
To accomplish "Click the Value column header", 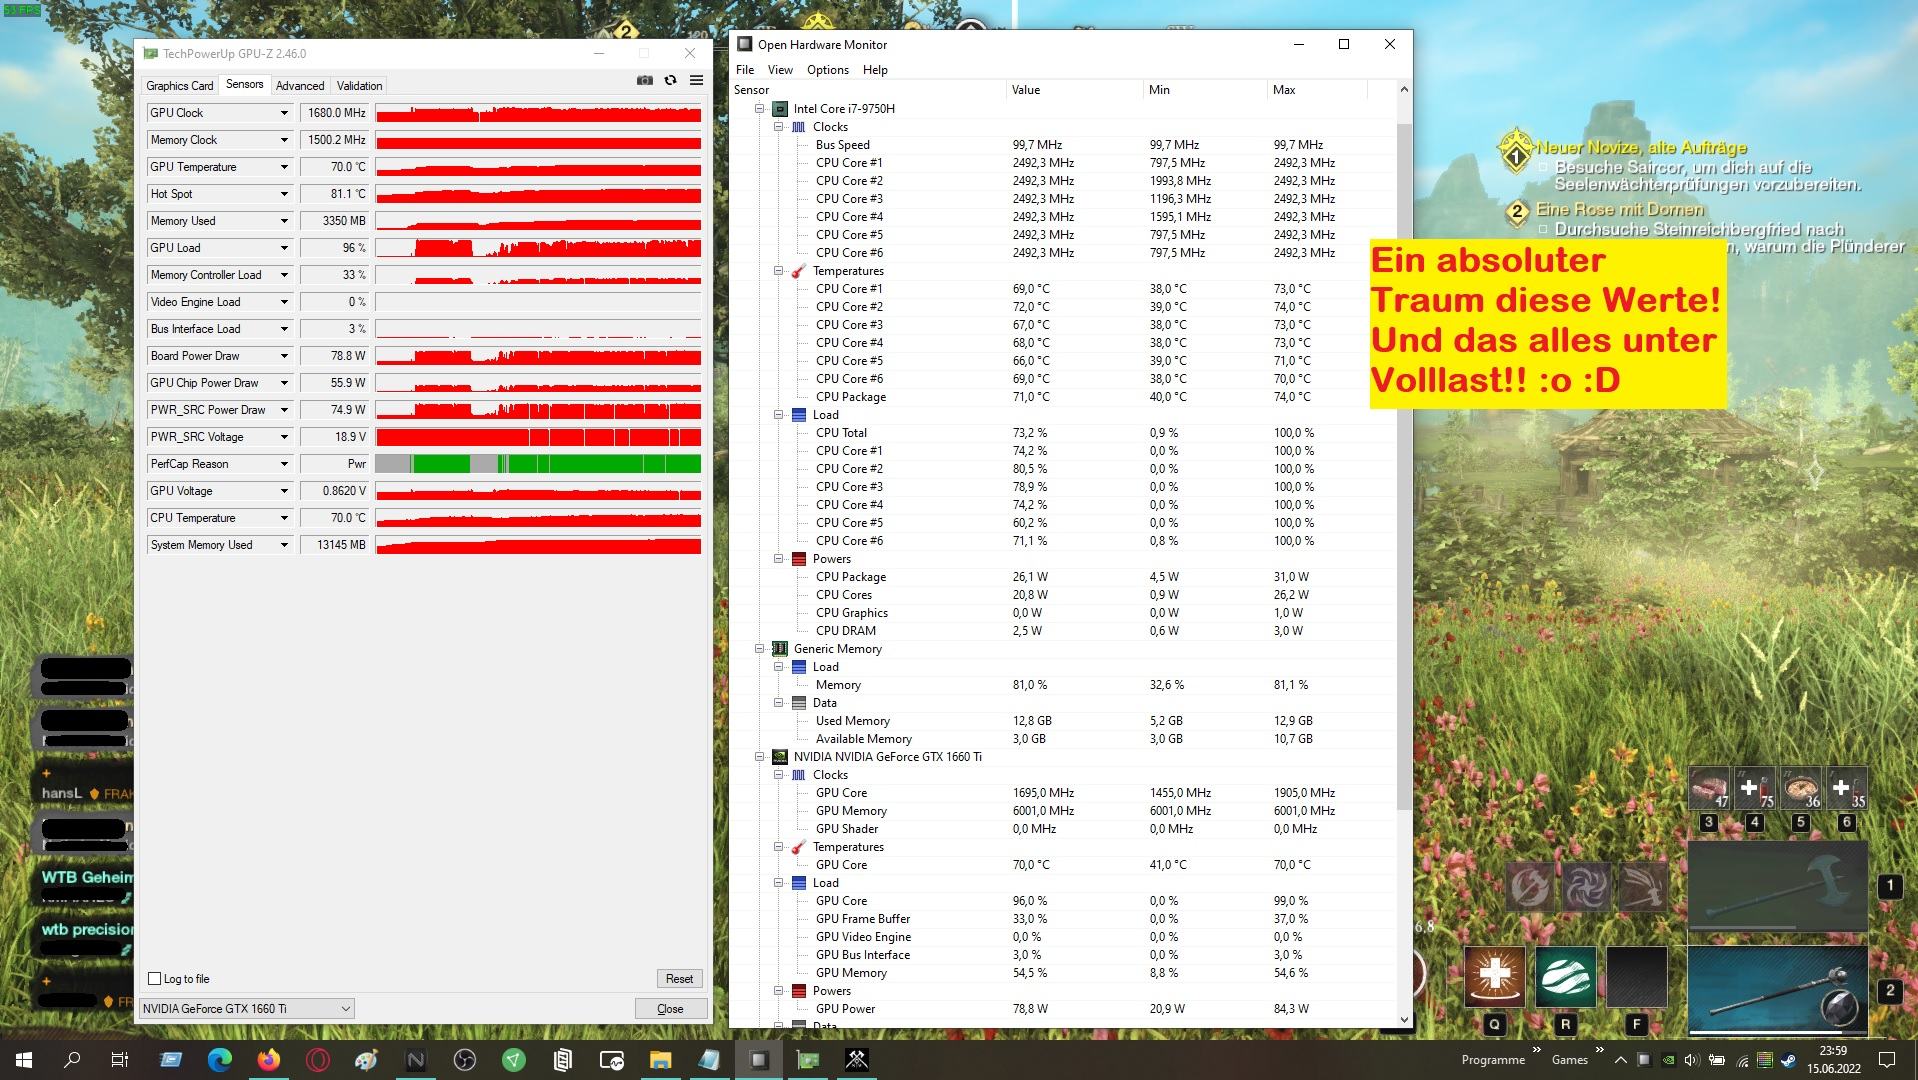I will pos(1074,90).
